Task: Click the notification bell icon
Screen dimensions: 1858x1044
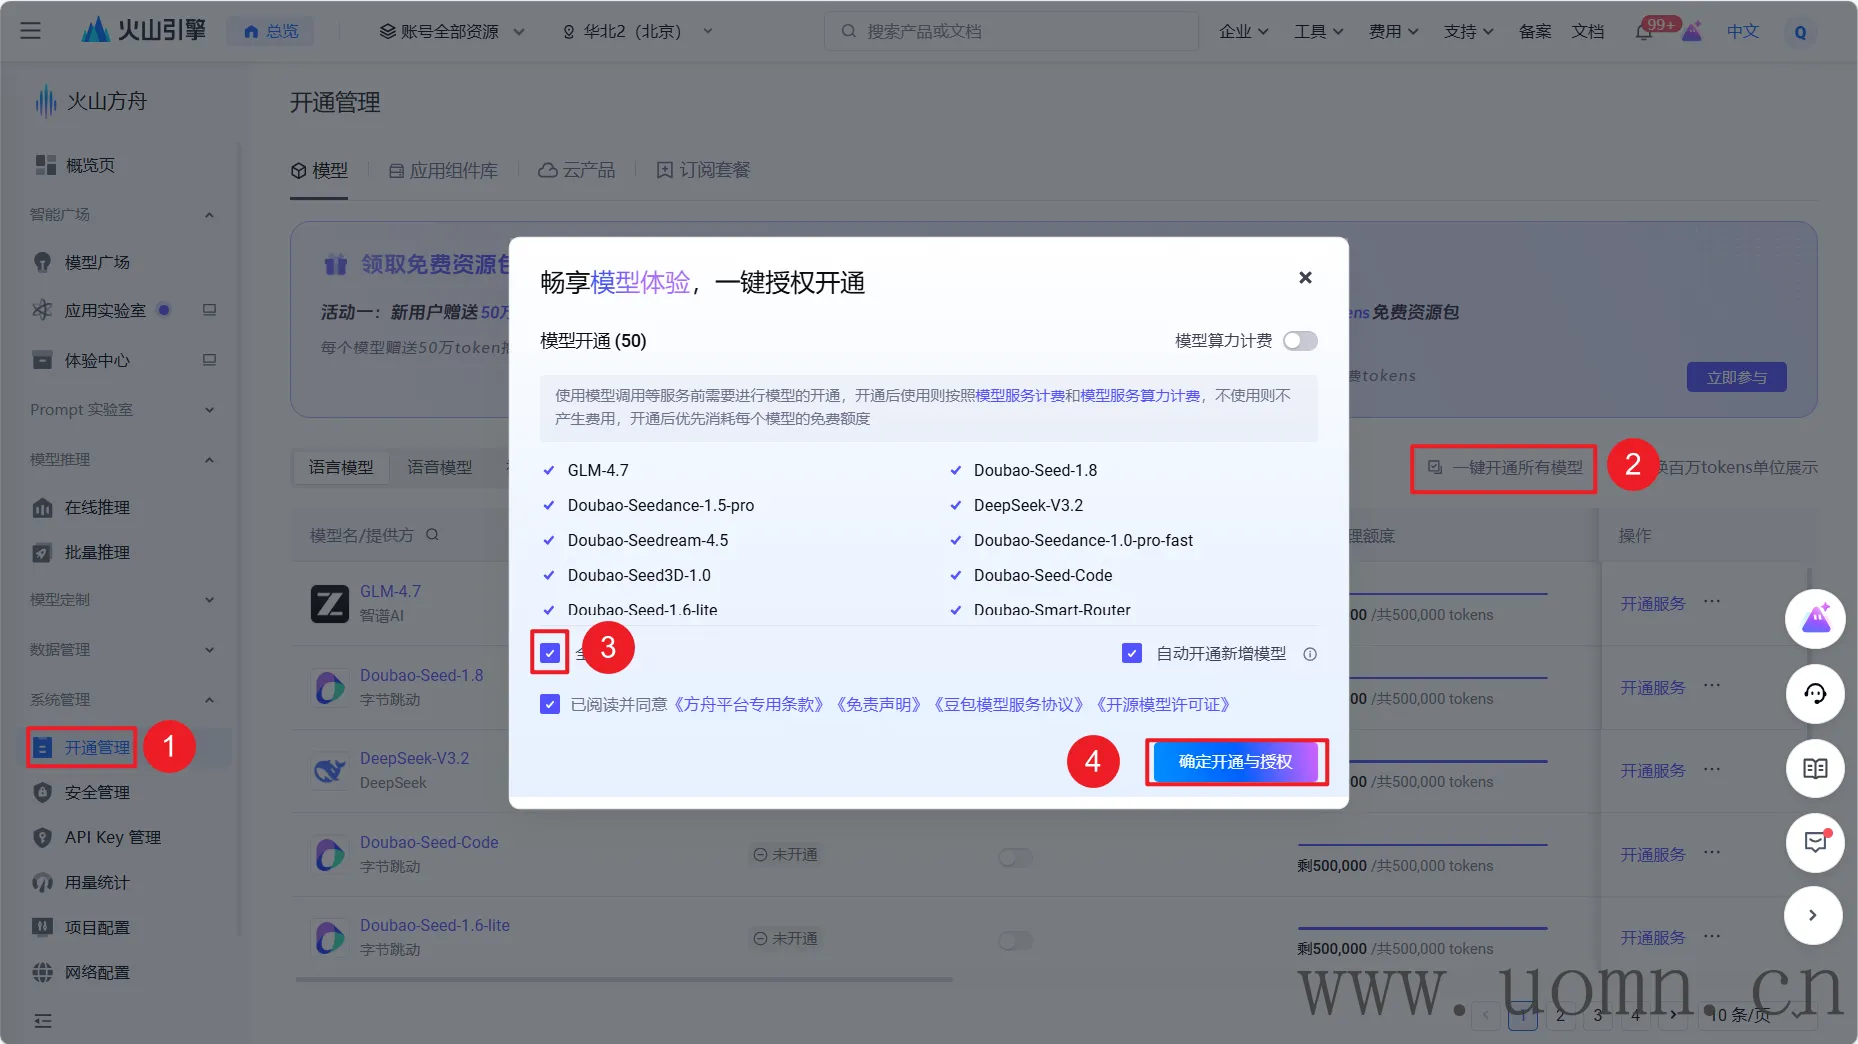Action: 1643,32
